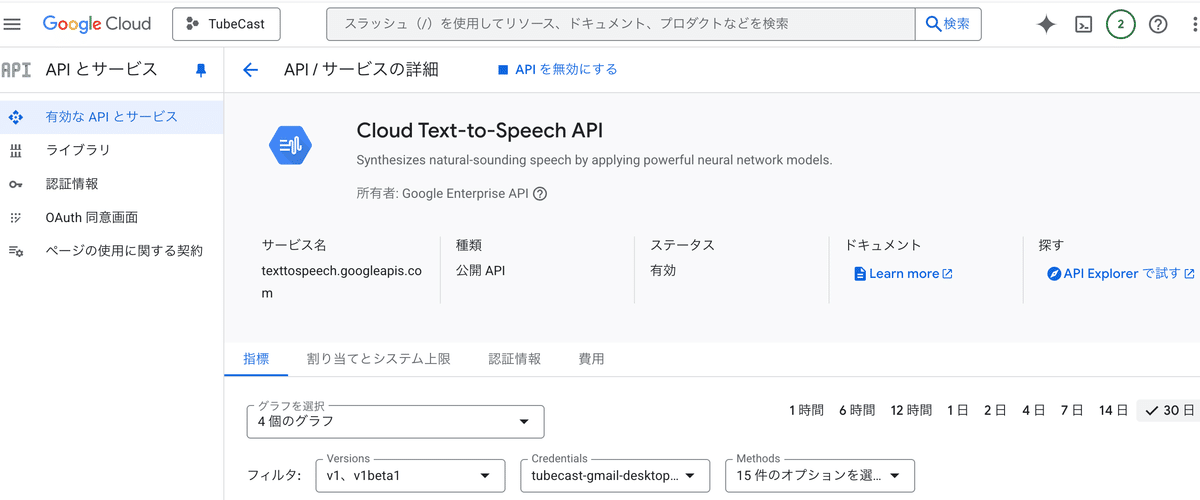Click the Cloud Text-to-Speech API title
The width and height of the screenshot is (1200, 500).
click(x=480, y=131)
